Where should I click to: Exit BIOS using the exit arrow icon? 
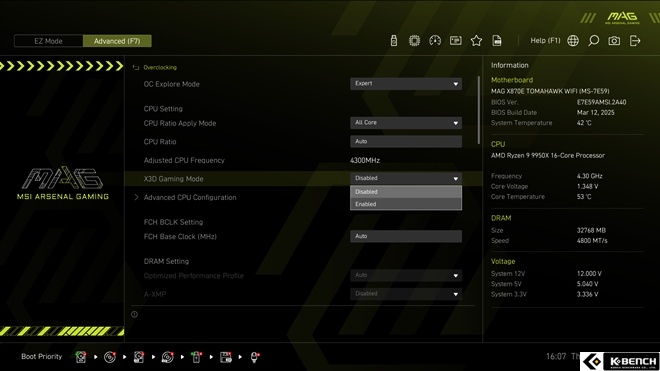635,40
